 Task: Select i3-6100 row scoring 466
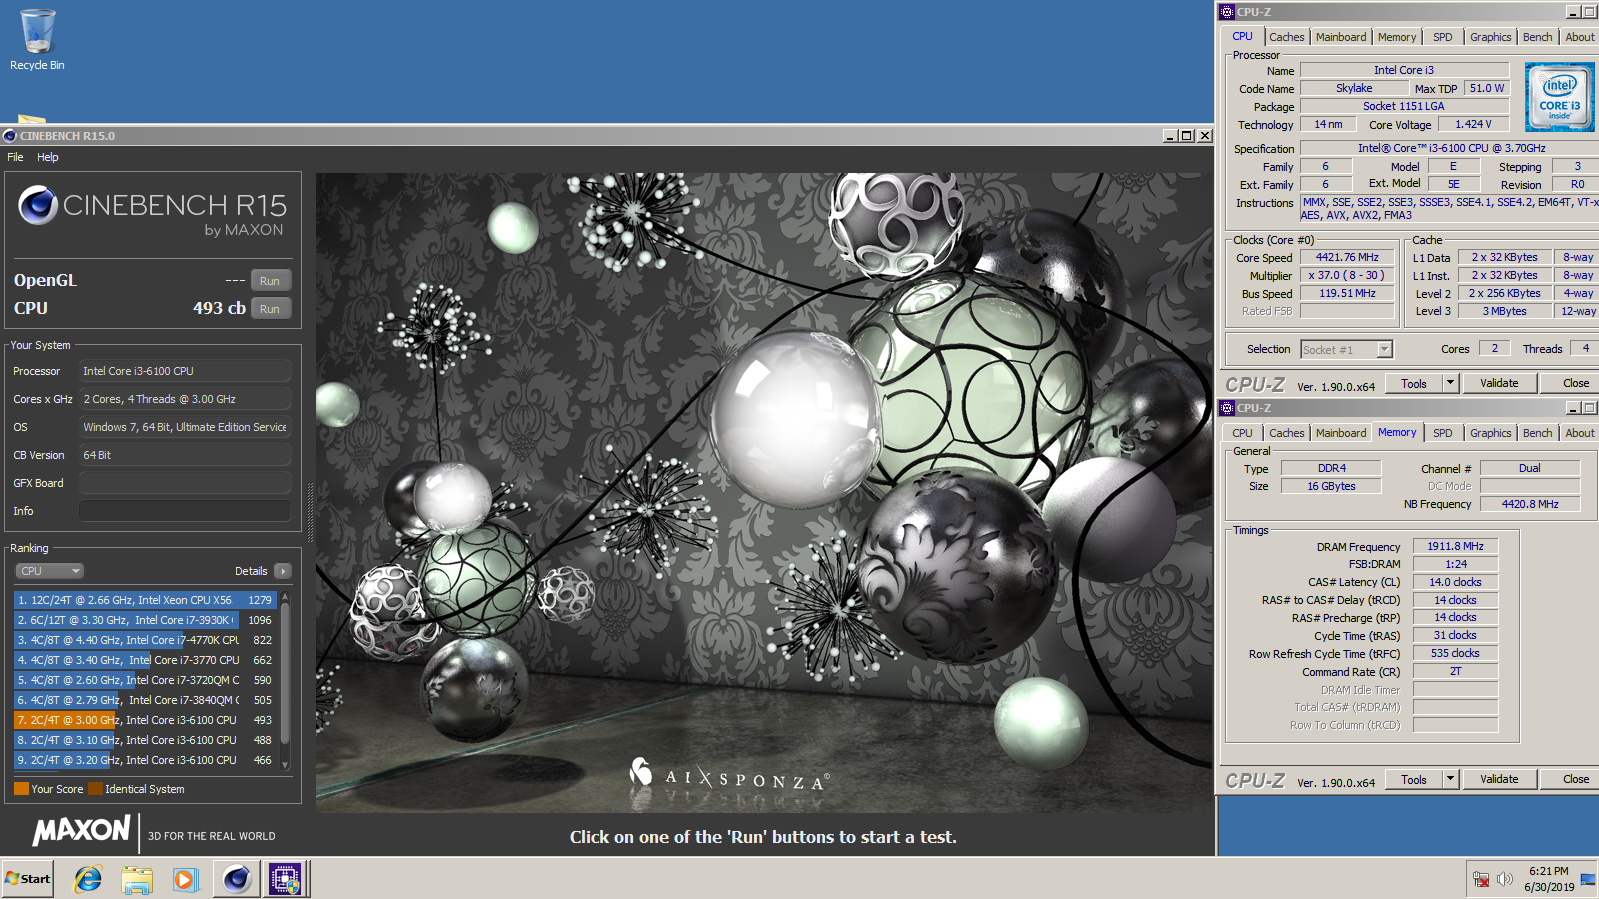tap(145, 760)
